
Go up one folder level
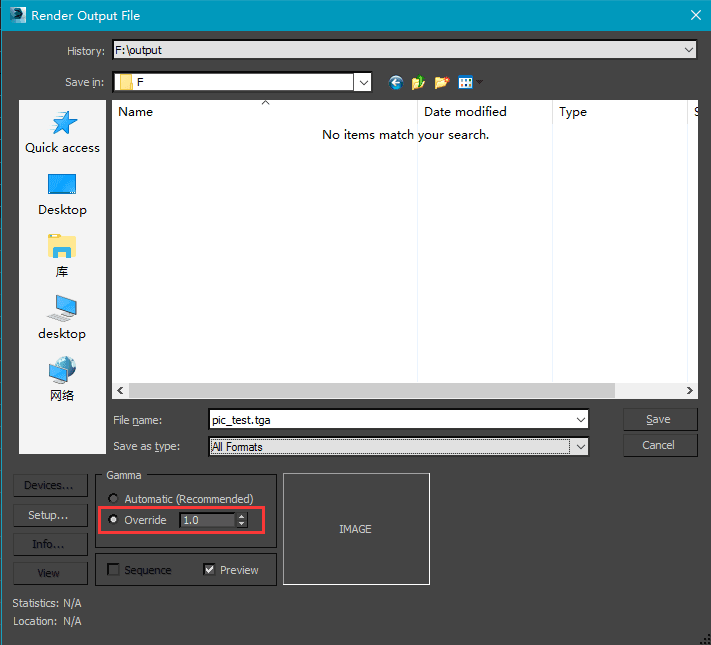click(418, 82)
